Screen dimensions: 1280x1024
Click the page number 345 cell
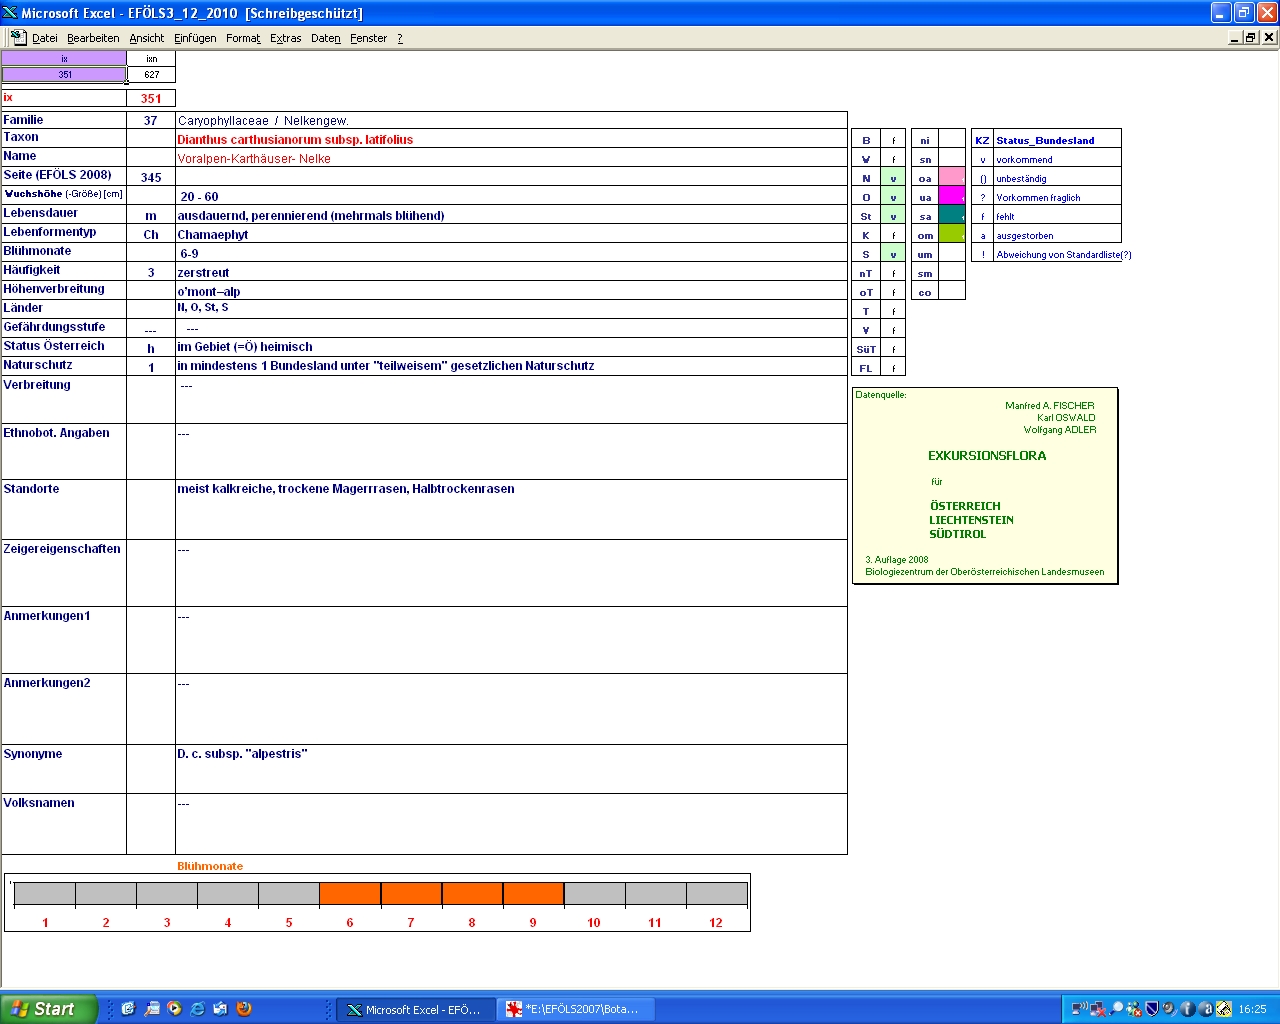tap(151, 177)
